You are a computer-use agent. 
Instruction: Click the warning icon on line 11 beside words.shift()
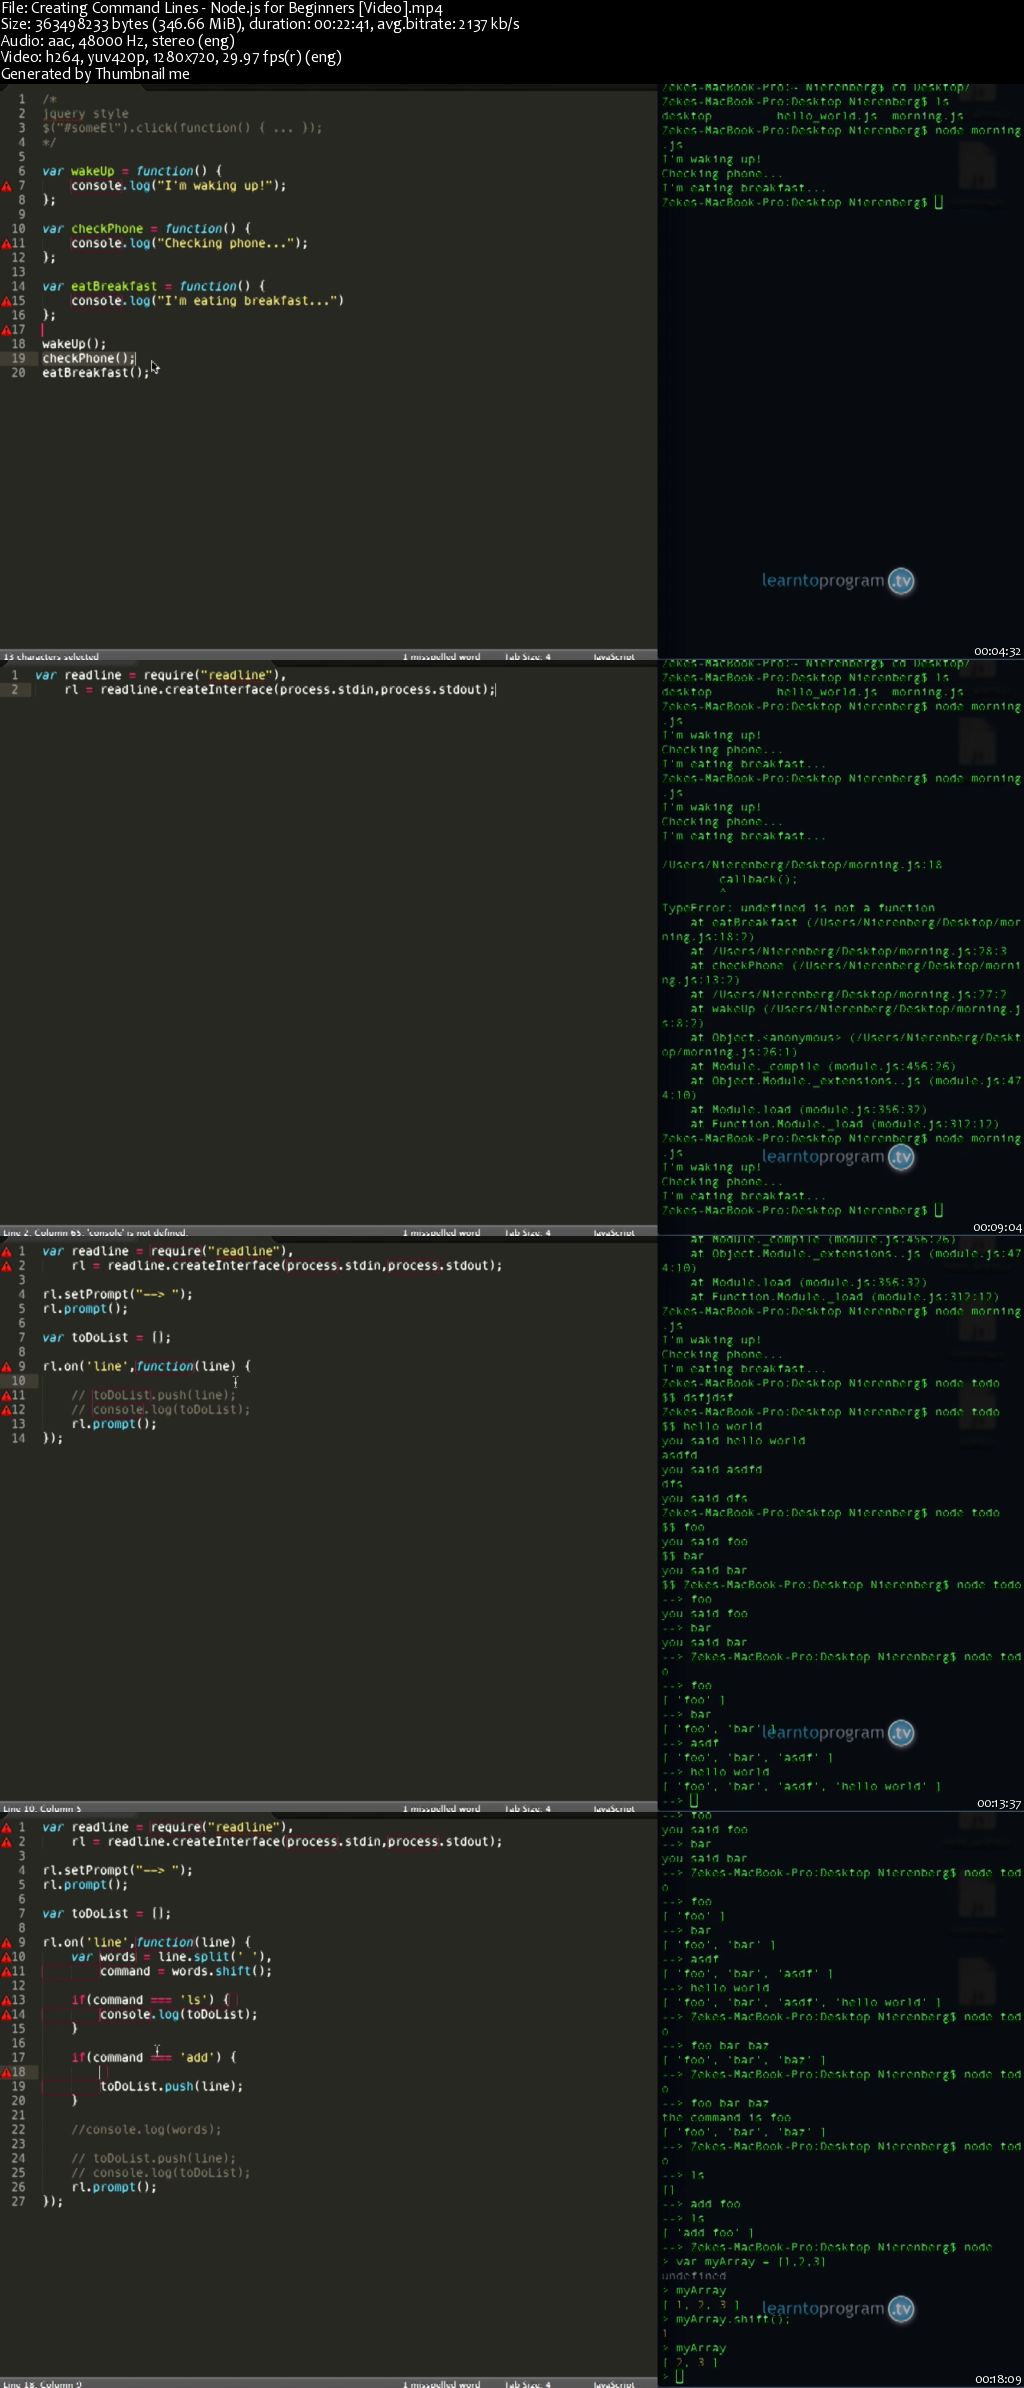tap(6, 1971)
